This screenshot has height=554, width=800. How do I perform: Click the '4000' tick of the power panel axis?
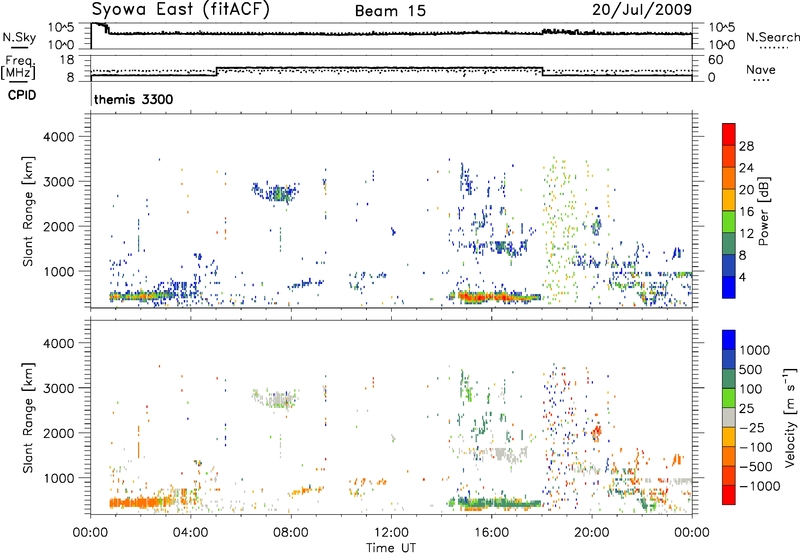59,137
